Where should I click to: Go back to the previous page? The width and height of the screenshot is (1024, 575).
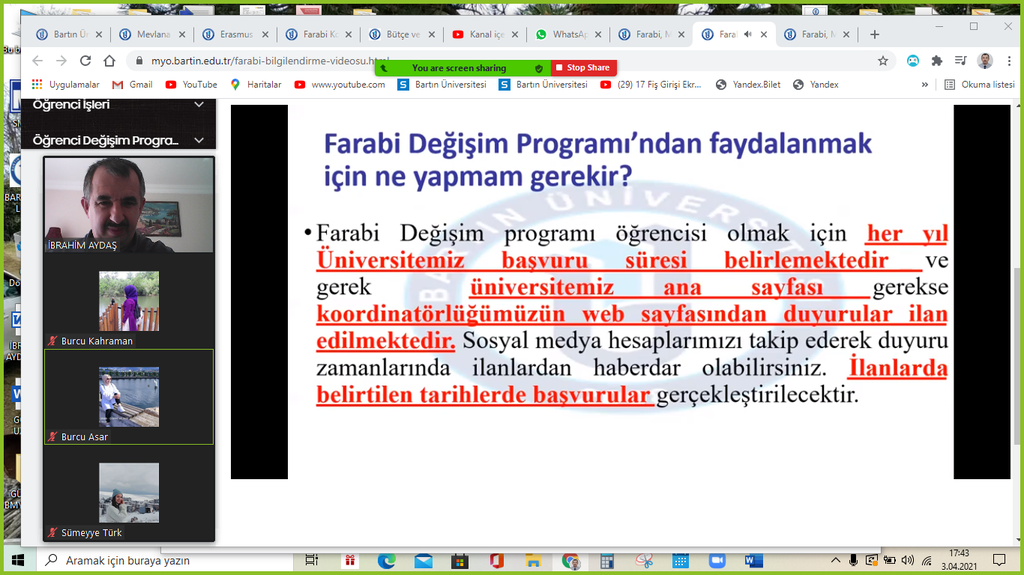coord(37,61)
